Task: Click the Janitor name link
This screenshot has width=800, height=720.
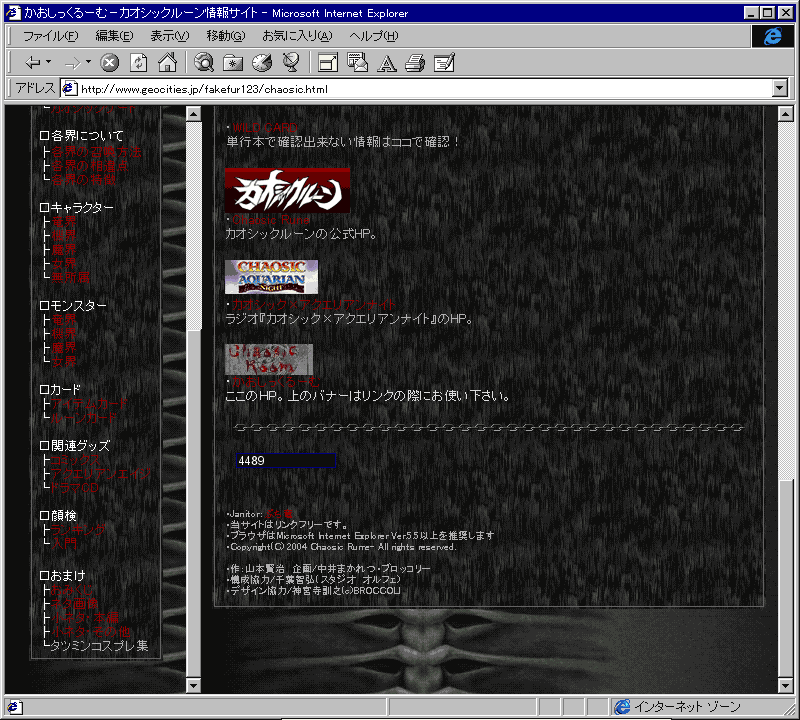Action: [279, 513]
